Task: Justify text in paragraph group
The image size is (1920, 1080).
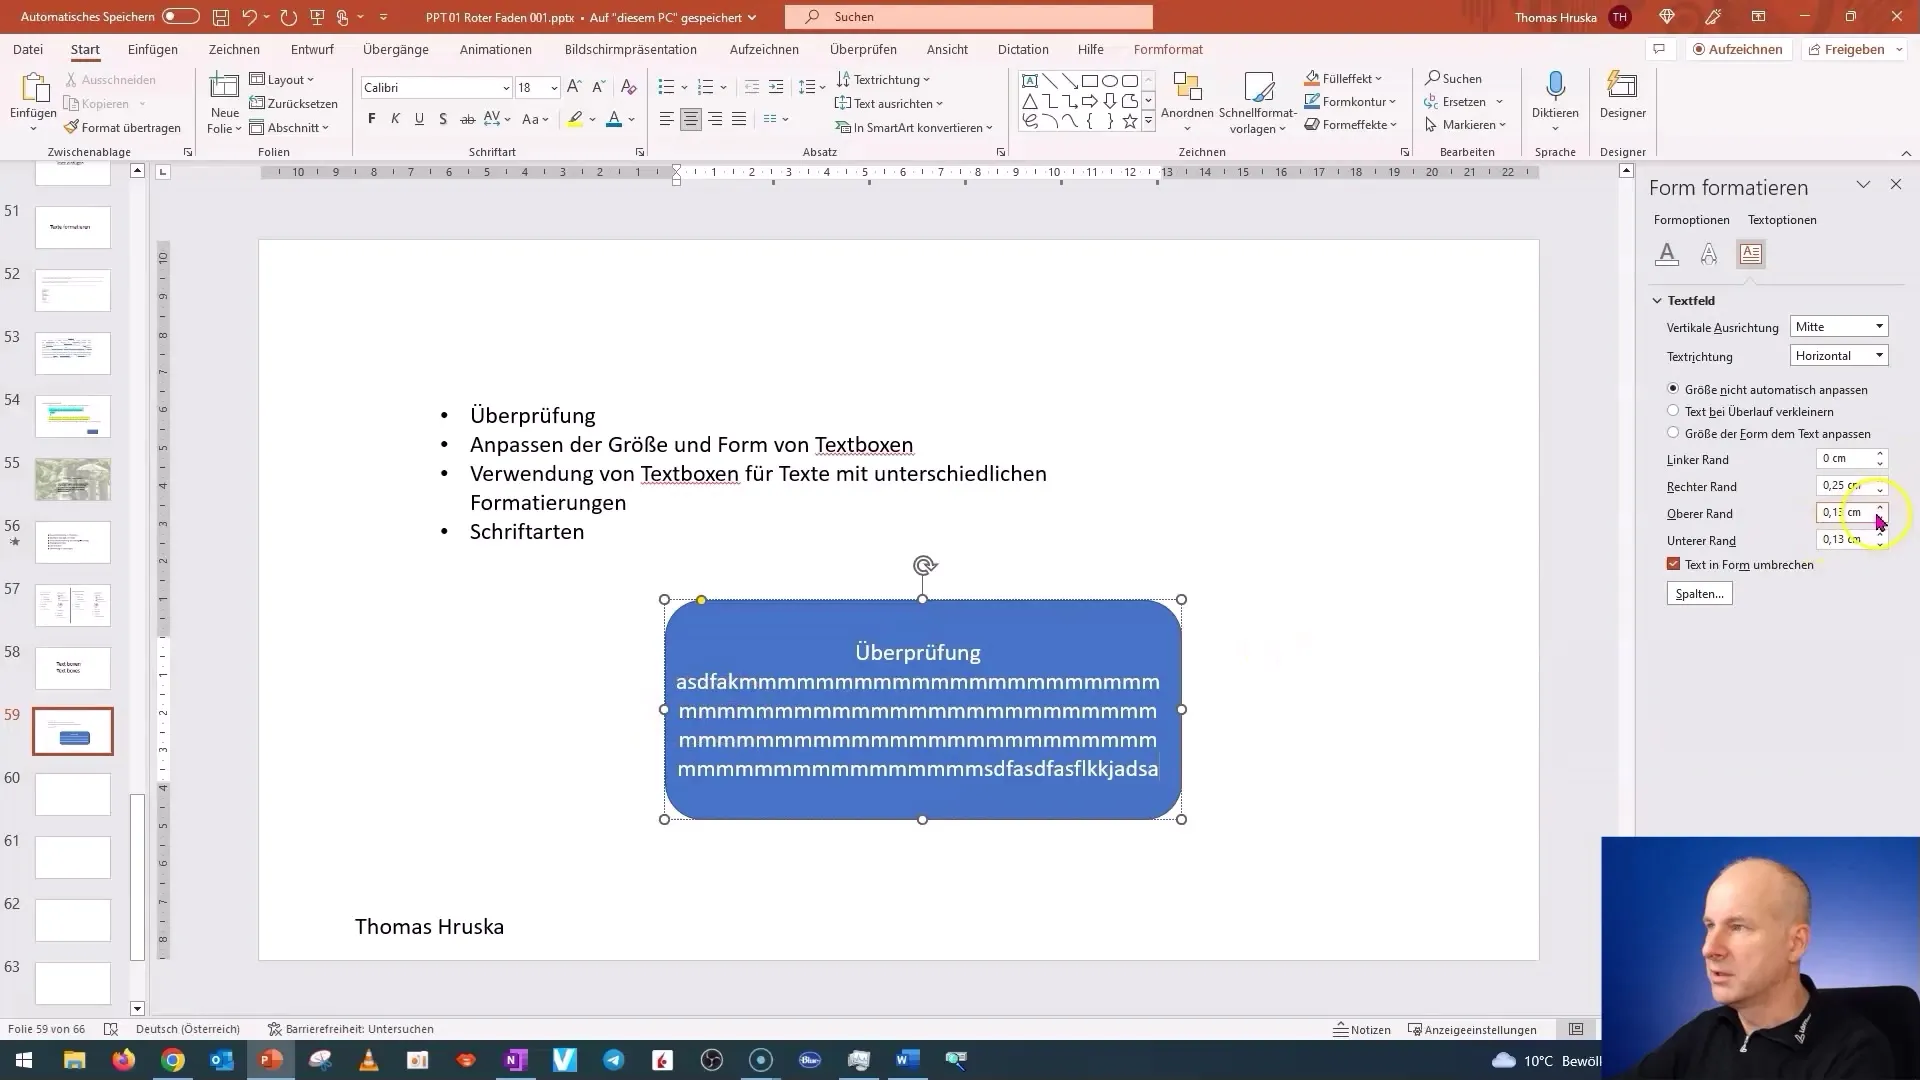Action: click(739, 119)
